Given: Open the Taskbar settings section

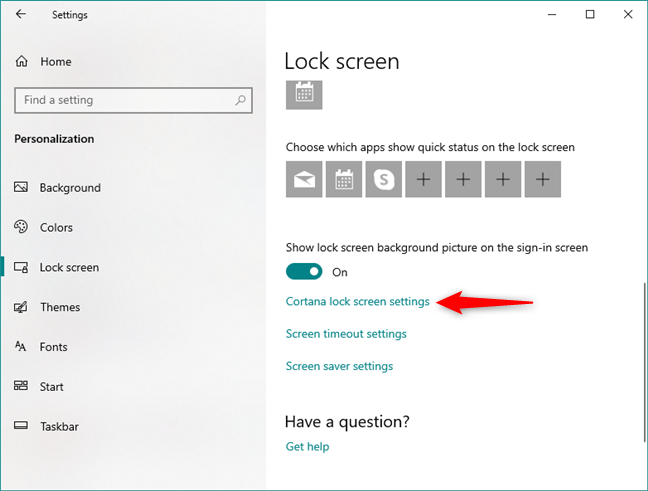Looking at the screenshot, I should pos(59,427).
